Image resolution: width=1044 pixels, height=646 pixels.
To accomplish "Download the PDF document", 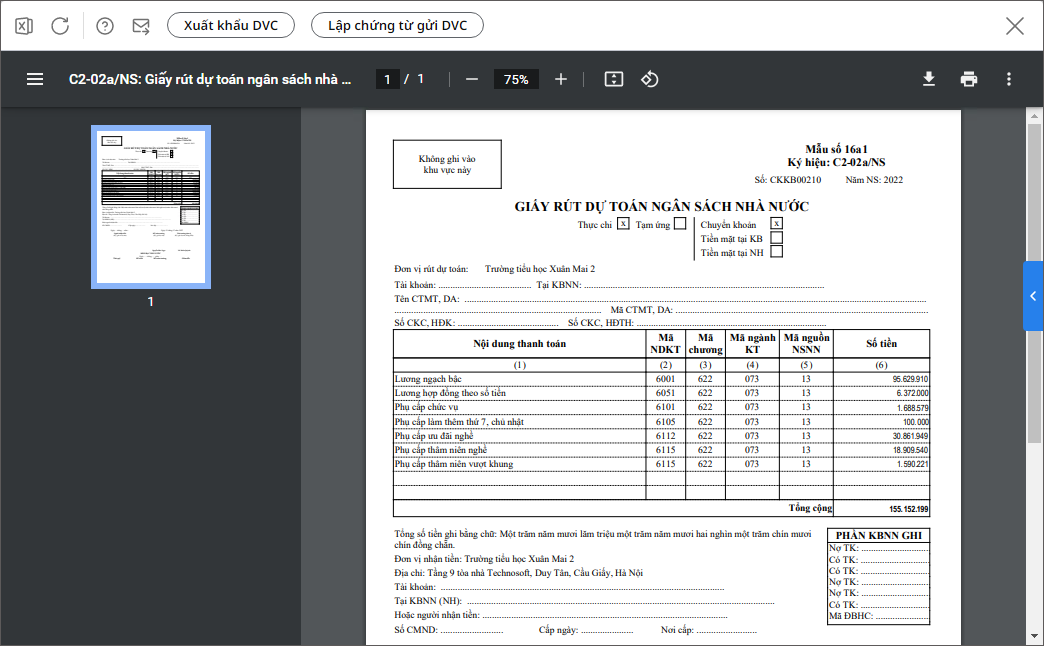I will point(929,79).
